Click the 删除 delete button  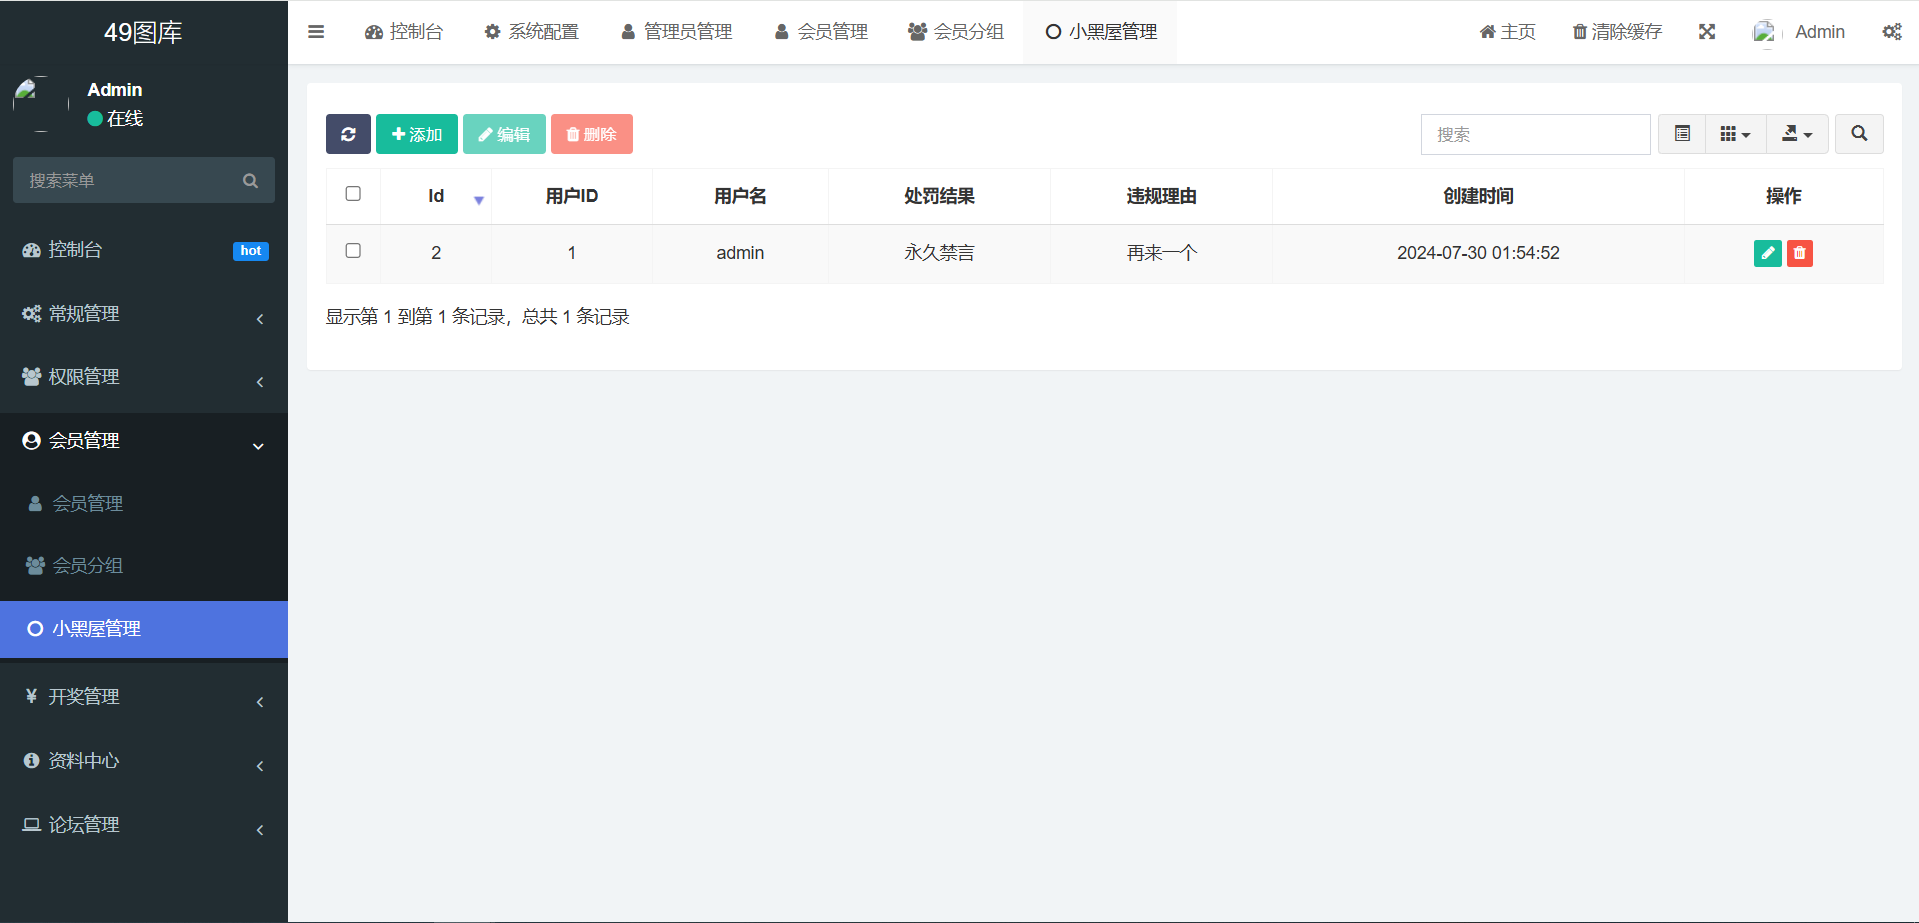(592, 134)
